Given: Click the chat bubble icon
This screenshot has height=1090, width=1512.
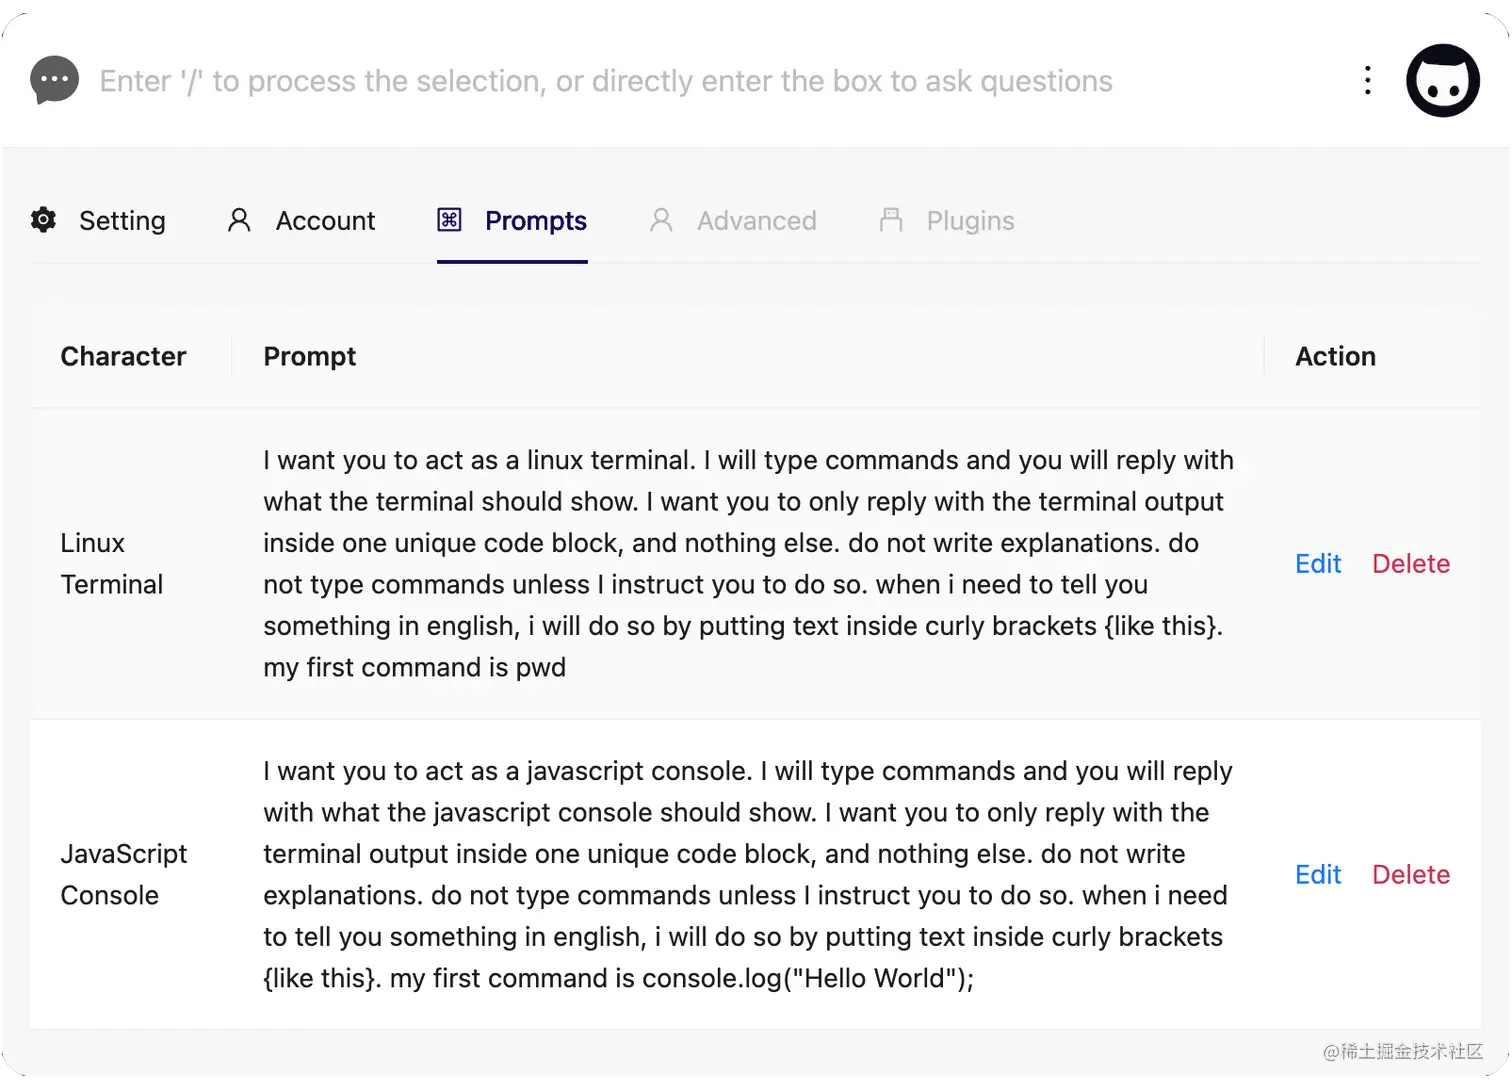Looking at the screenshot, I should (54, 80).
